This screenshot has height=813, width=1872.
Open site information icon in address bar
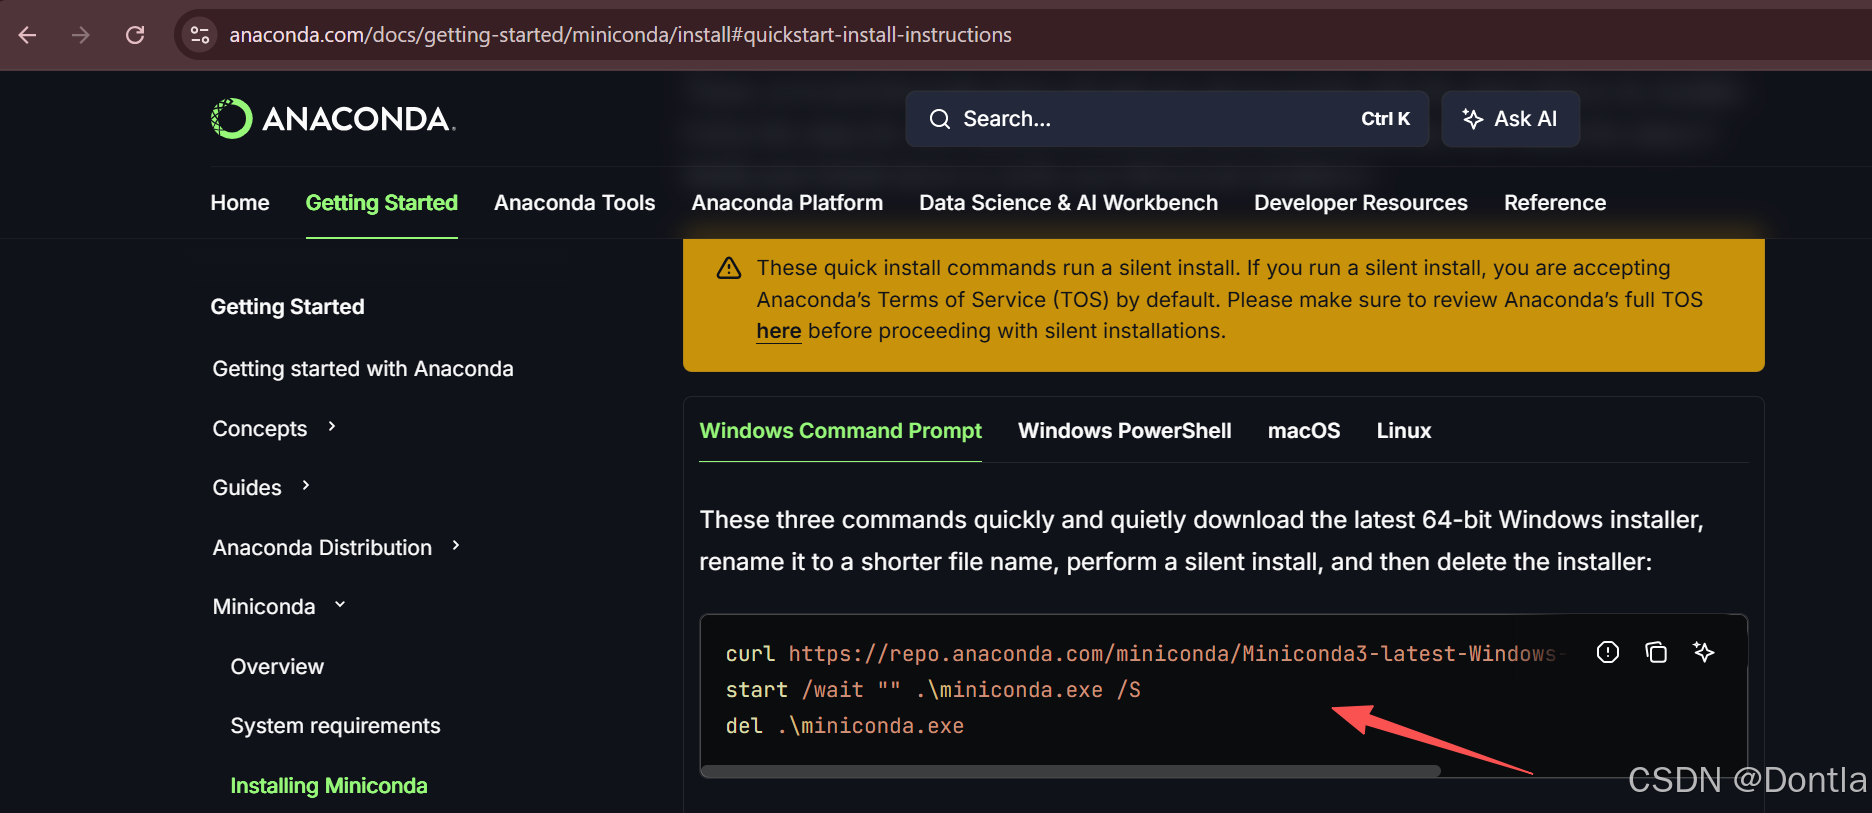[x=200, y=35]
